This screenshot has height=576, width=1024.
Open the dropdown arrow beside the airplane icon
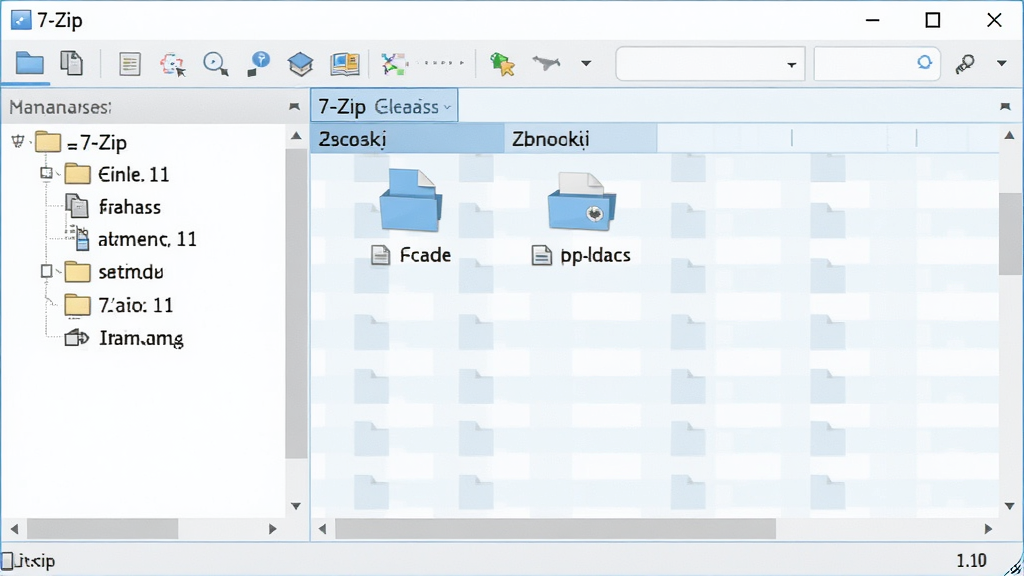coord(586,64)
